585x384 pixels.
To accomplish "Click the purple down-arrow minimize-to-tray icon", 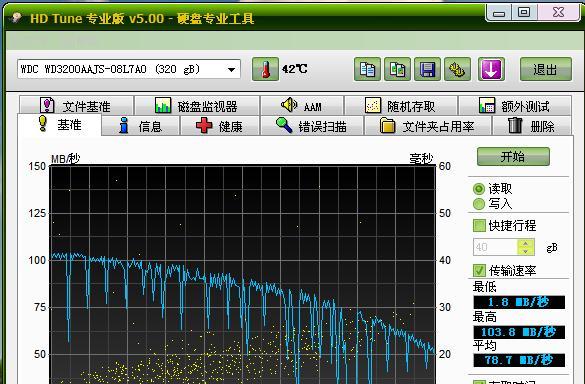I will 491,69.
